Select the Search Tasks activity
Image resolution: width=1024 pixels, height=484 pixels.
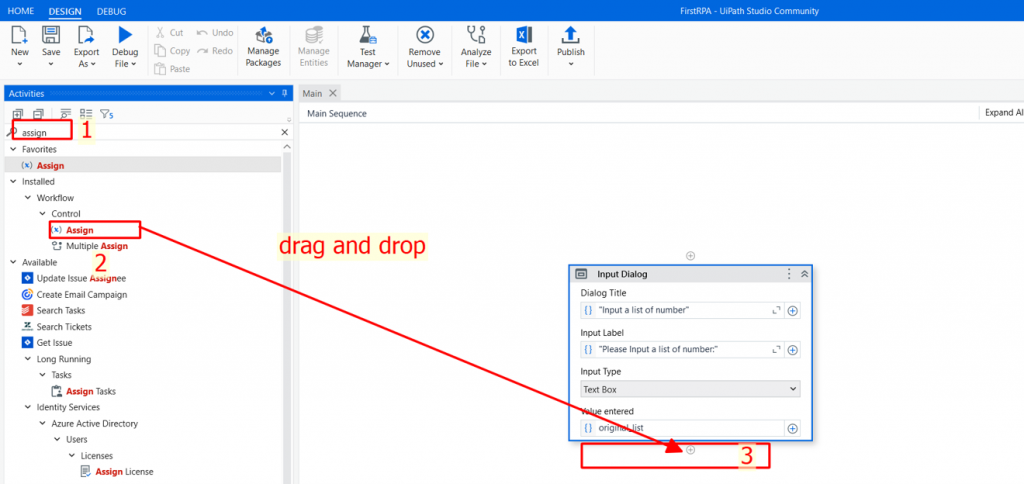[x=61, y=310]
